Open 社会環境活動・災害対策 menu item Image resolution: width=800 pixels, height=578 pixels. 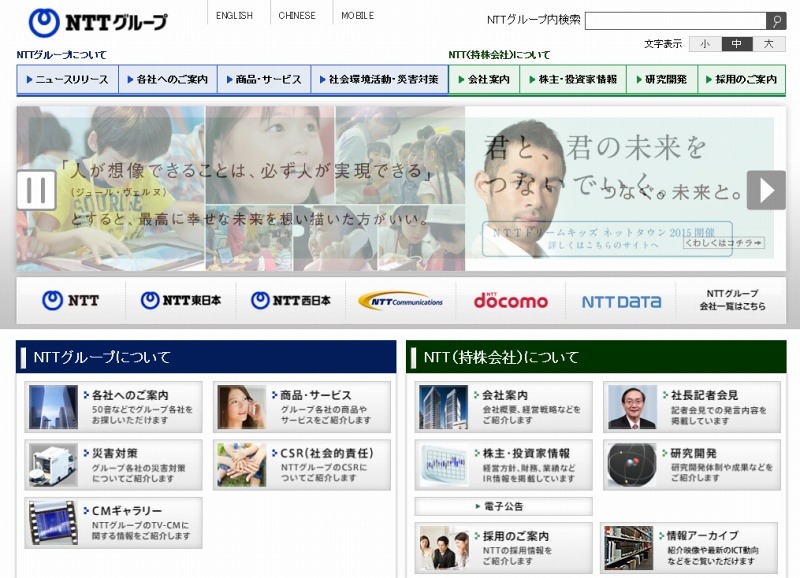click(x=380, y=79)
